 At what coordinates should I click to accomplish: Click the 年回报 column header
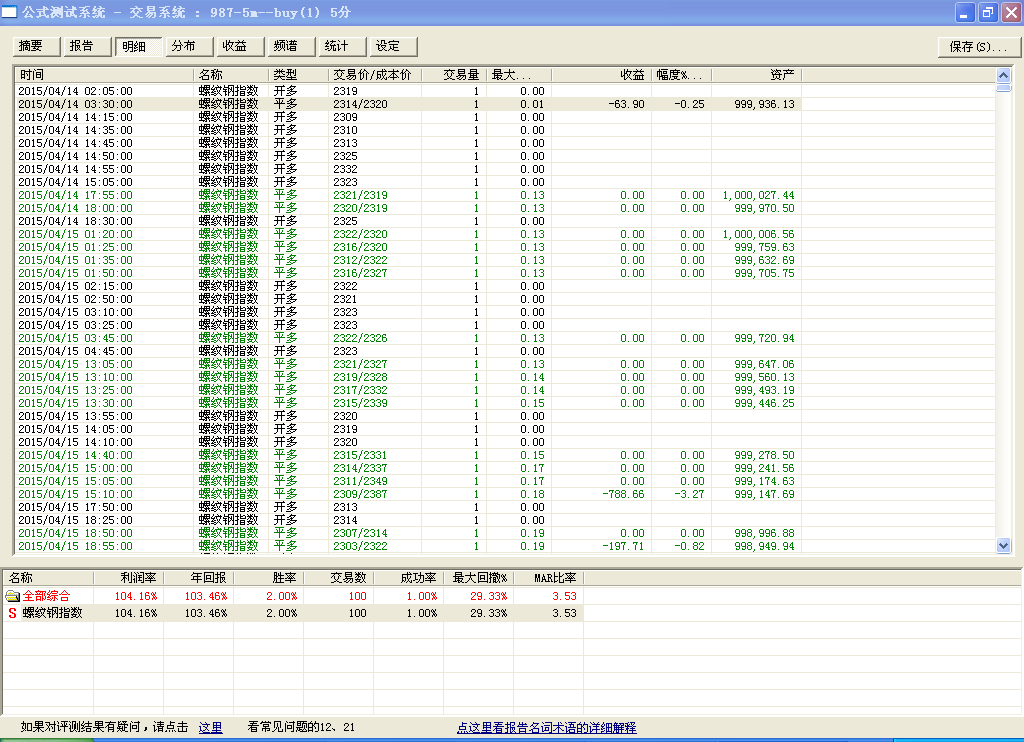pos(199,577)
